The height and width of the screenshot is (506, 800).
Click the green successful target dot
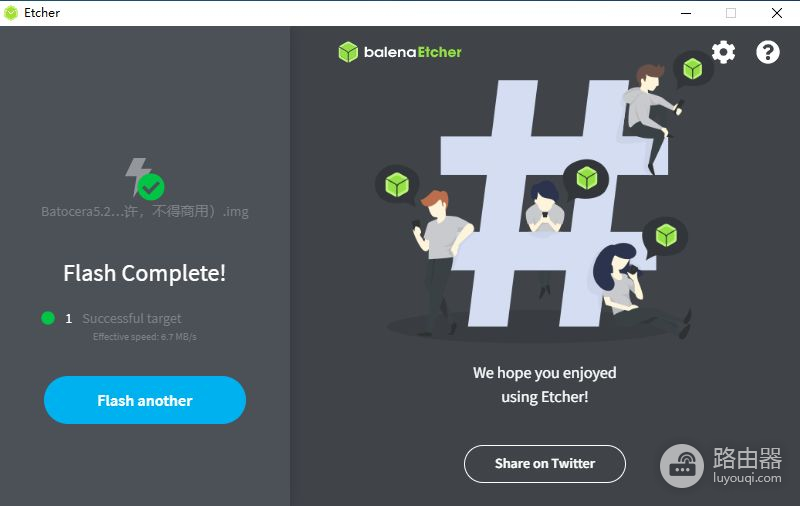[x=48, y=318]
